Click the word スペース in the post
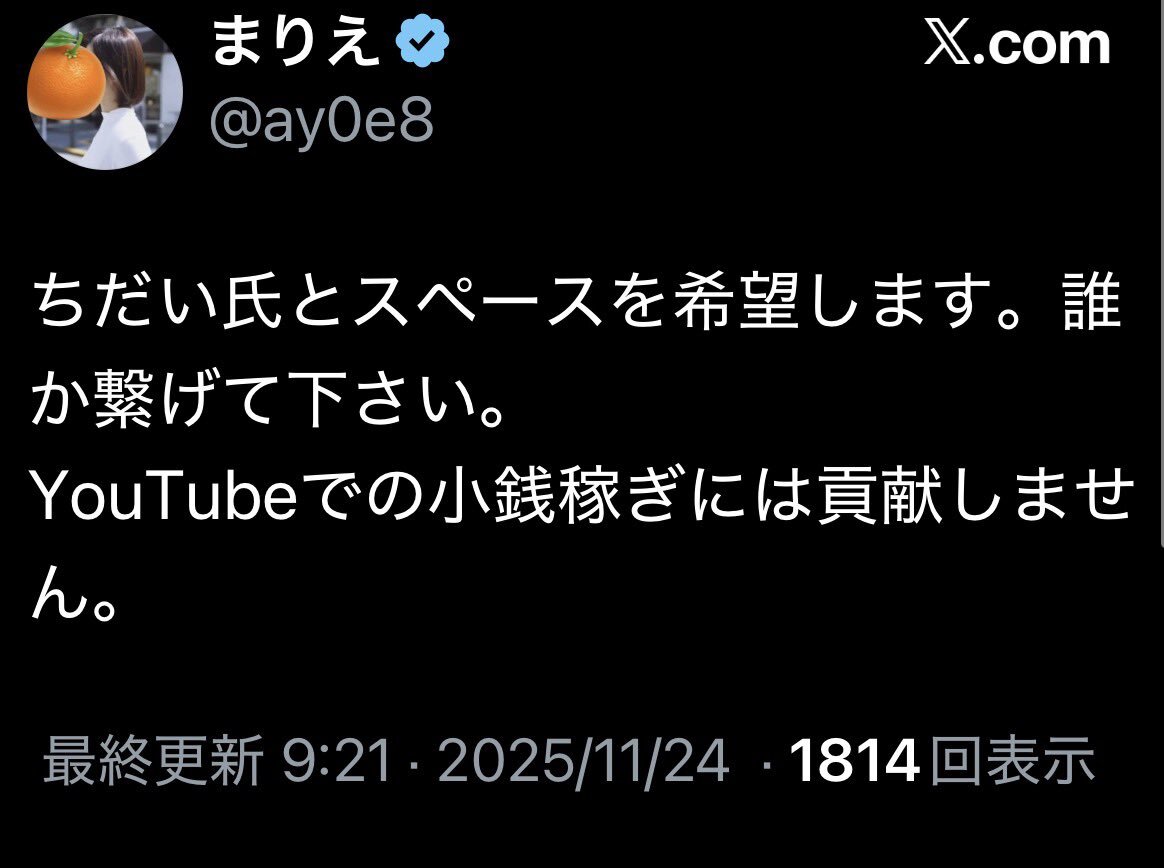The image size is (1164, 868). pos(477,303)
